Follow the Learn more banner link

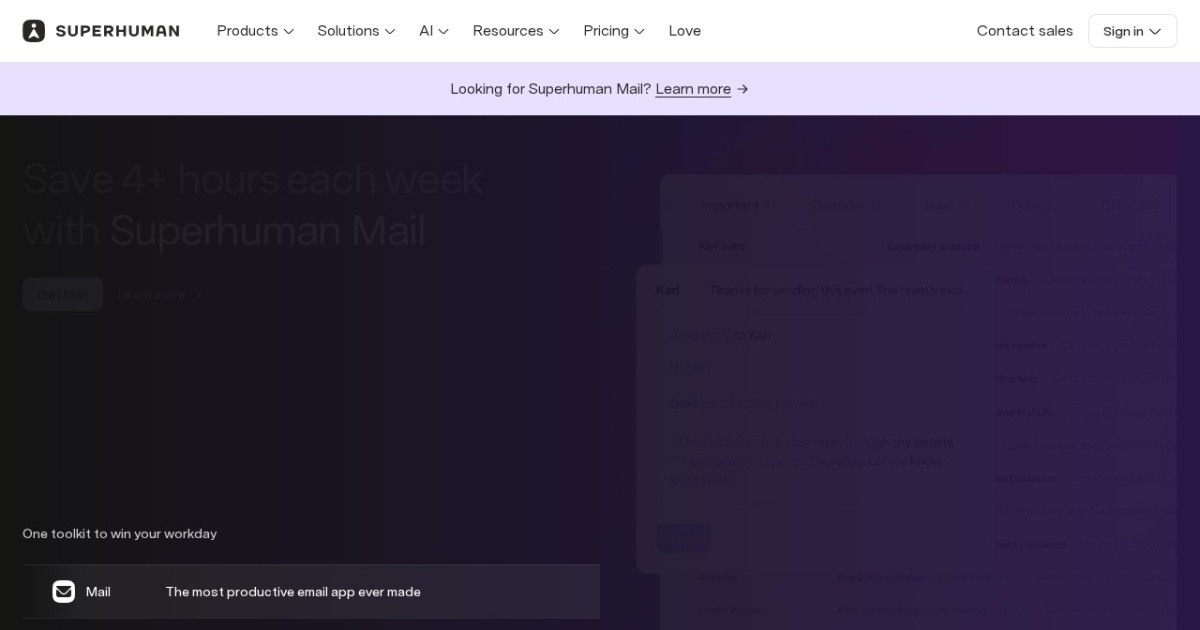coord(693,89)
